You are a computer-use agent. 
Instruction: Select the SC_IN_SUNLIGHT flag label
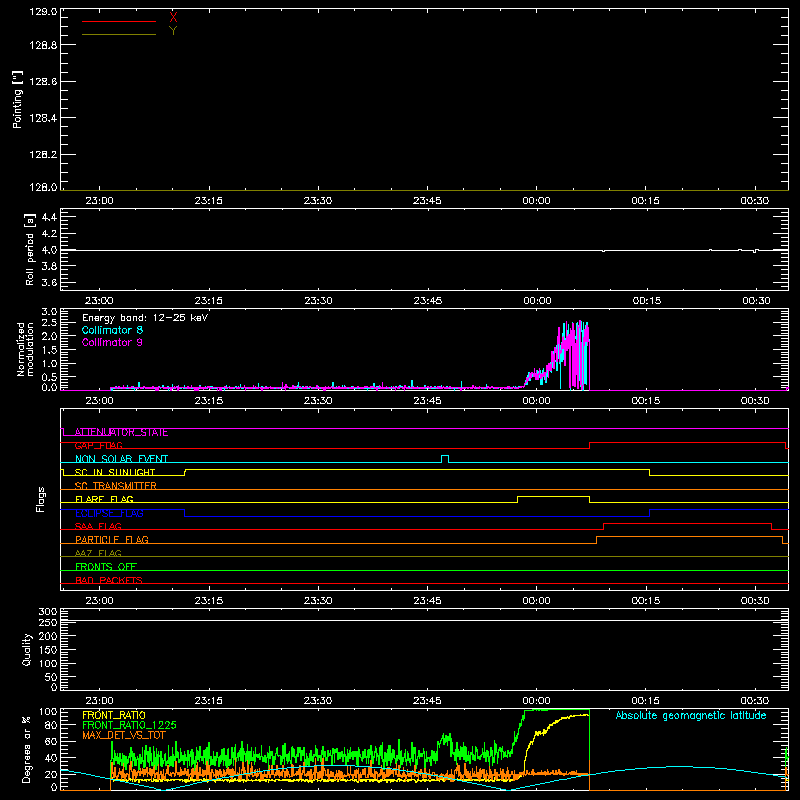tap(115, 472)
